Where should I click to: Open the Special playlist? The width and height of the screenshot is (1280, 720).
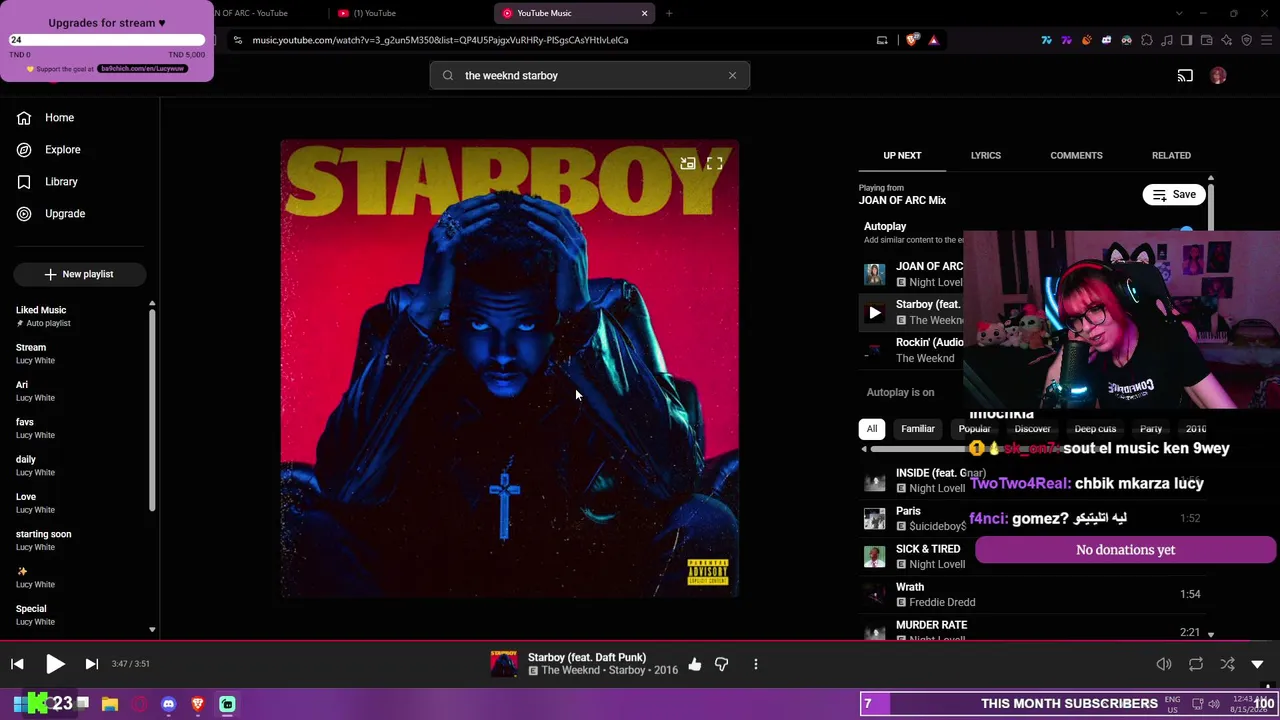pyautogui.click(x=35, y=615)
